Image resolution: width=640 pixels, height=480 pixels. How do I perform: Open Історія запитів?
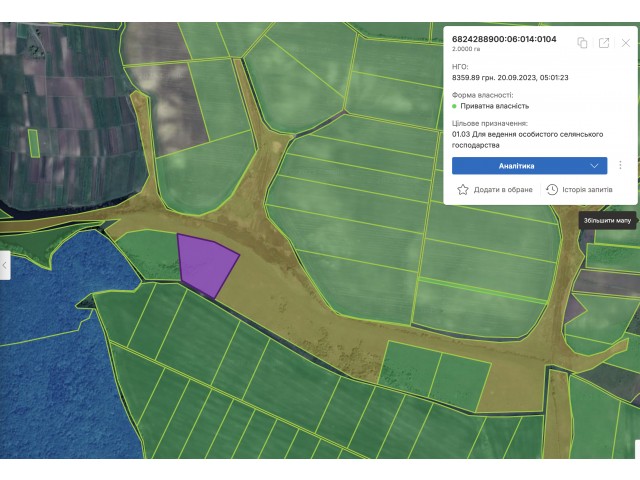click(x=579, y=189)
